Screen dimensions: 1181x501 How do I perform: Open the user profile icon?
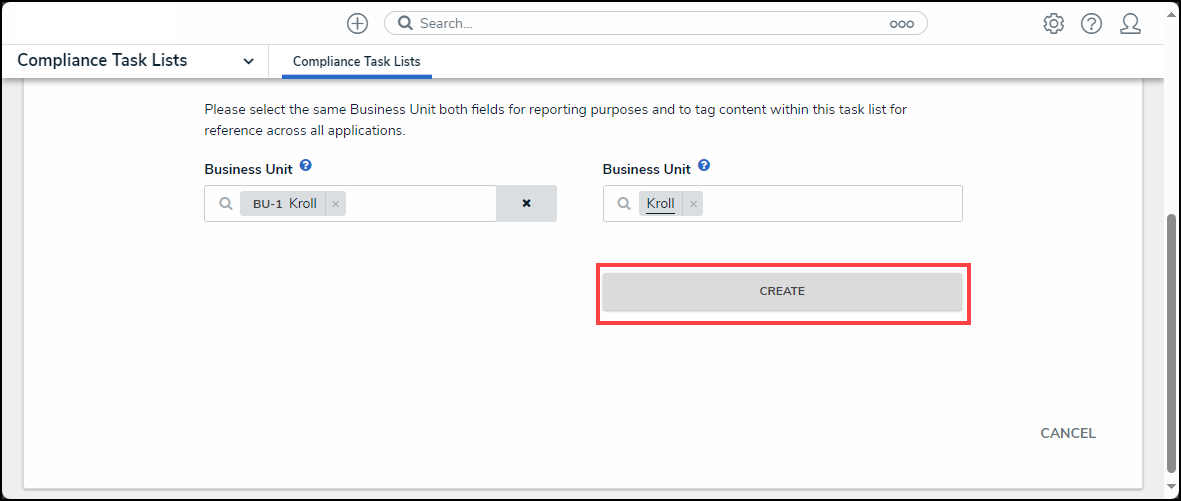(x=1131, y=24)
